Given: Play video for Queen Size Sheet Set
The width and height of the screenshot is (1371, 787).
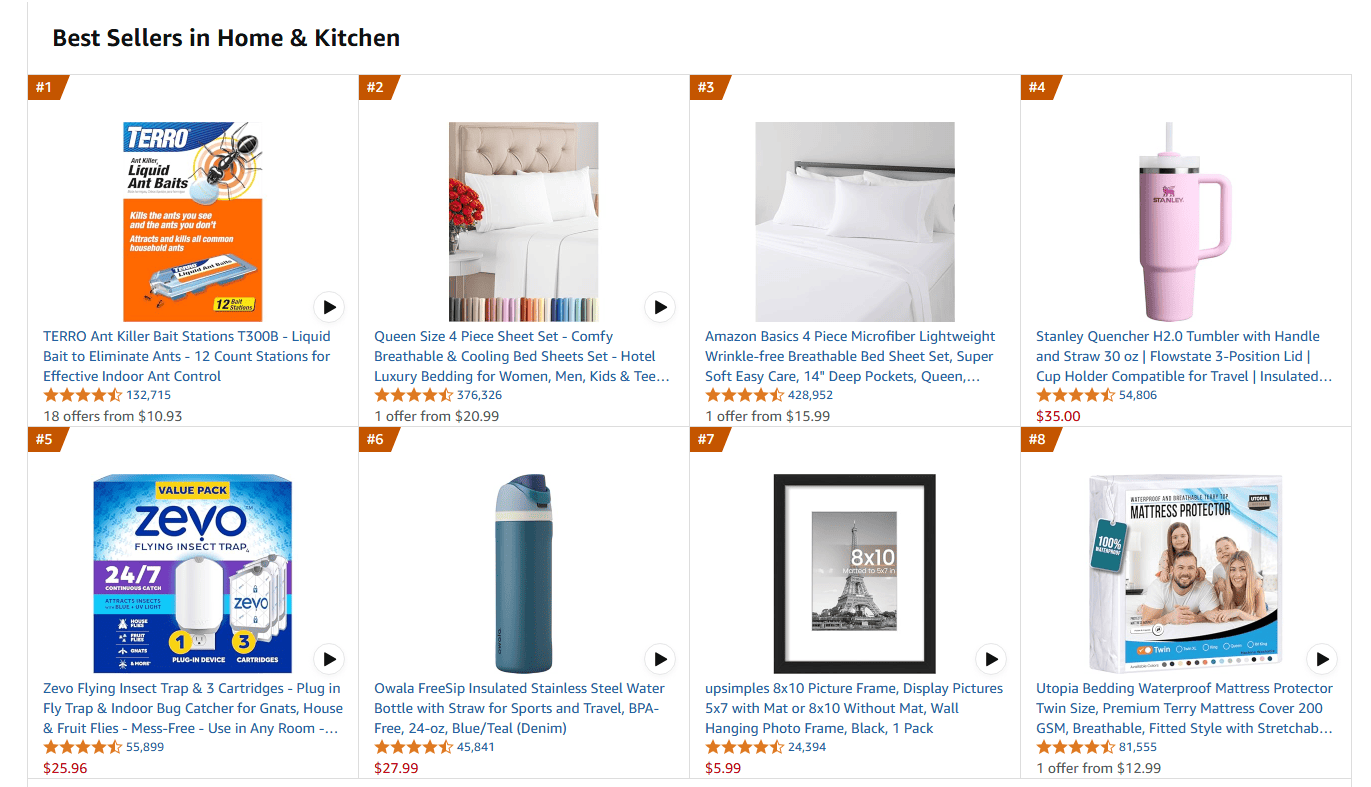Looking at the screenshot, I should pos(660,307).
